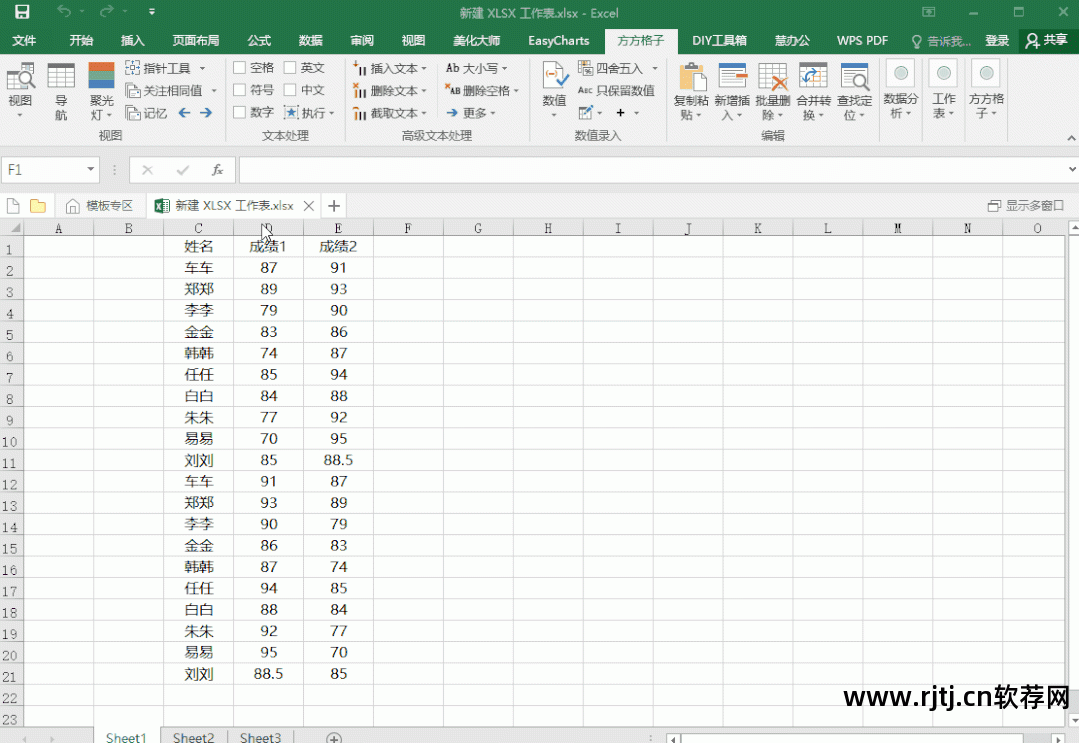1079x743 pixels.
Task: Switch to the DIY工具箱 tab
Action: [x=719, y=41]
